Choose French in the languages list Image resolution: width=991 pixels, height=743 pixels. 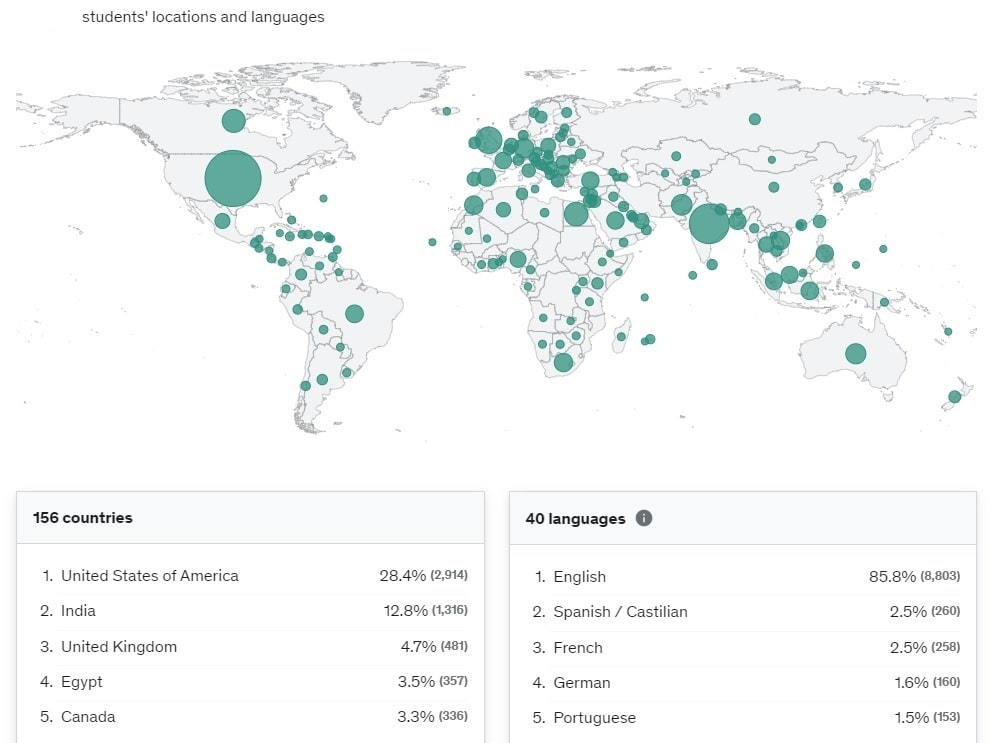pos(578,647)
